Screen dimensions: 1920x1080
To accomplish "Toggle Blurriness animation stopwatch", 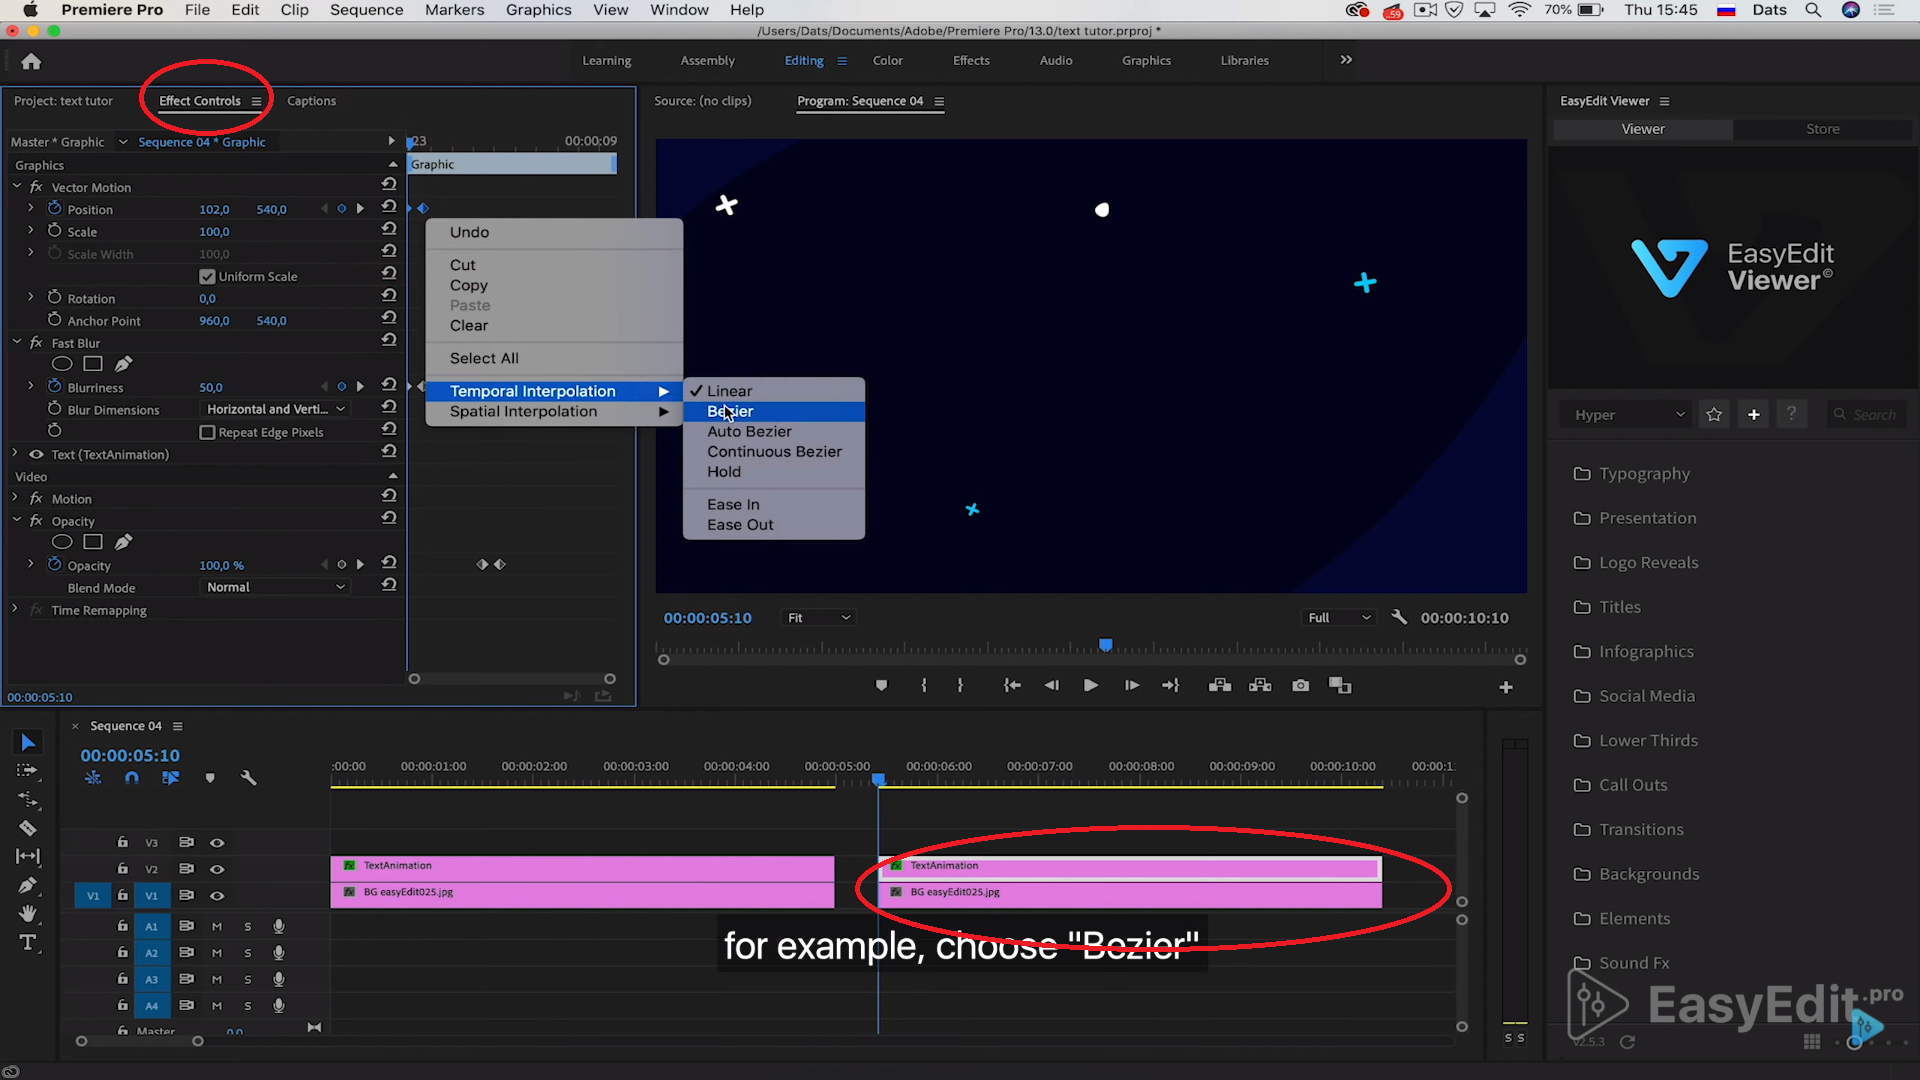I will click(55, 386).
